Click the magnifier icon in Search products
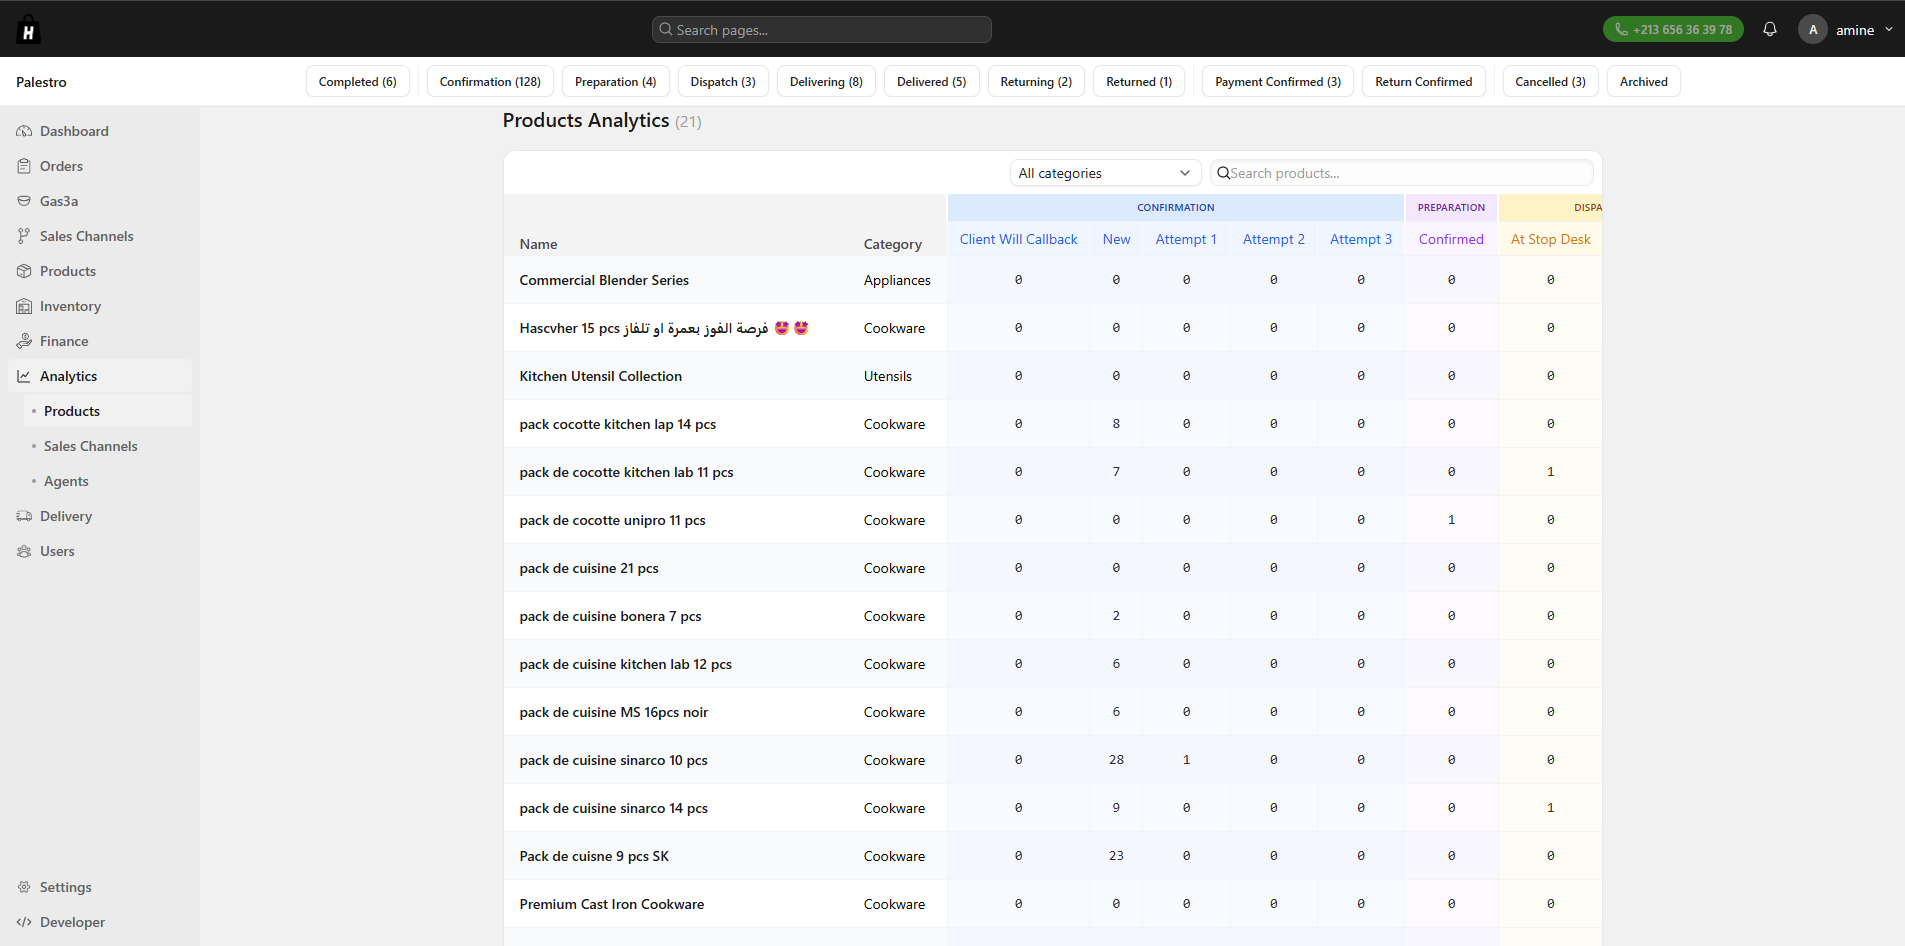The image size is (1905, 946). (x=1223, y=173)
